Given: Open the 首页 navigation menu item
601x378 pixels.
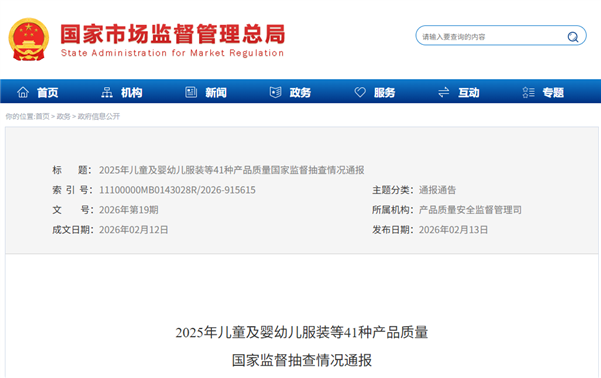Looking at the screenshot, I should [x=48, y=92].
